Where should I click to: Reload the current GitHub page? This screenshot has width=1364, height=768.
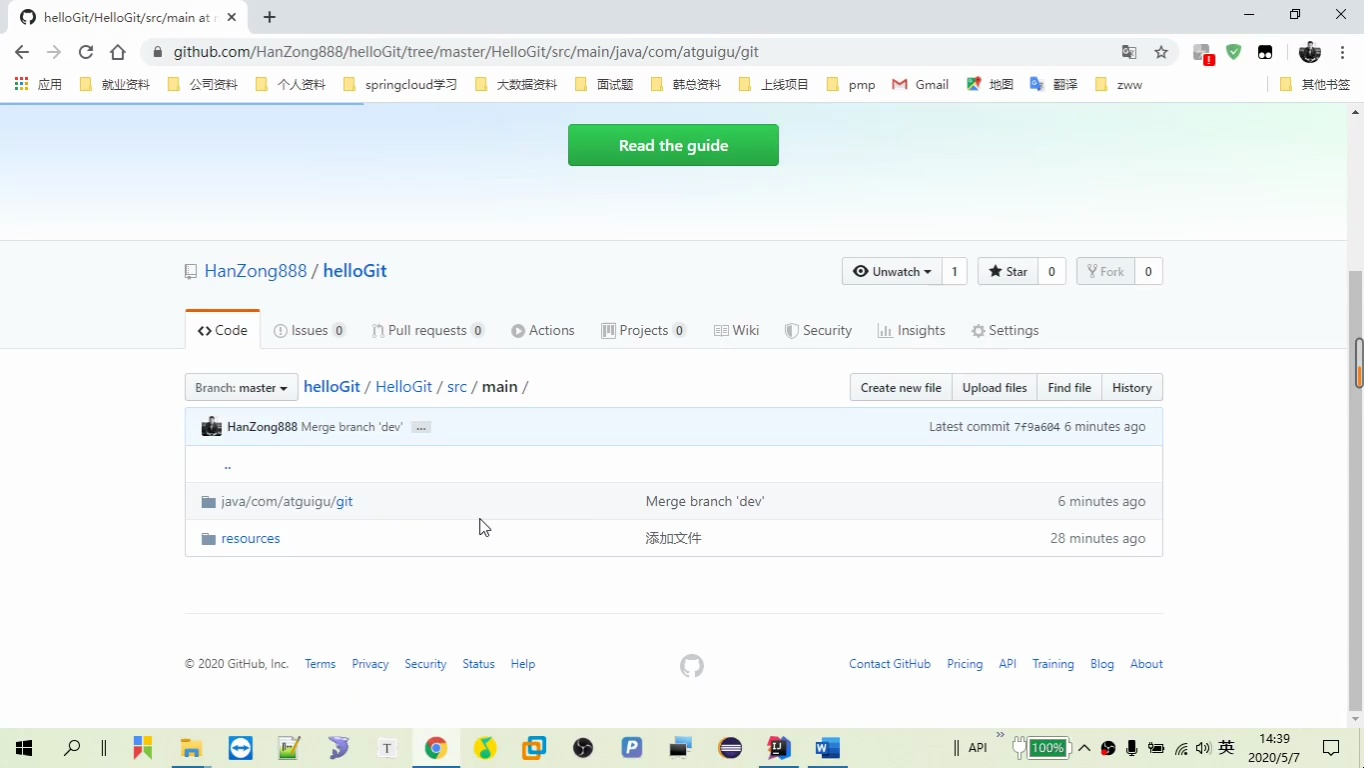tap(86, 52)
